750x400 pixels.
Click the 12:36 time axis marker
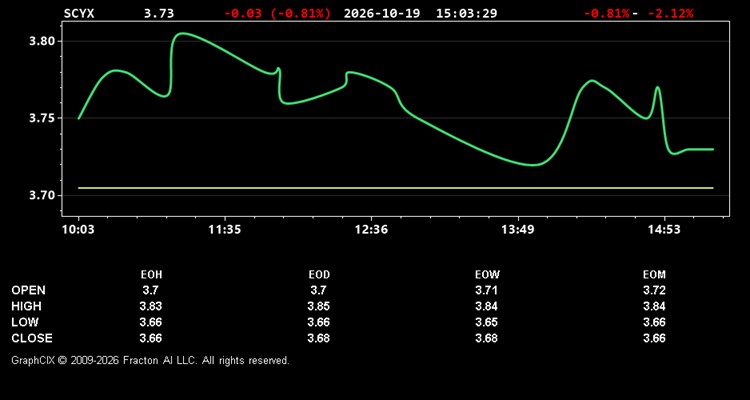coord(372,229)
